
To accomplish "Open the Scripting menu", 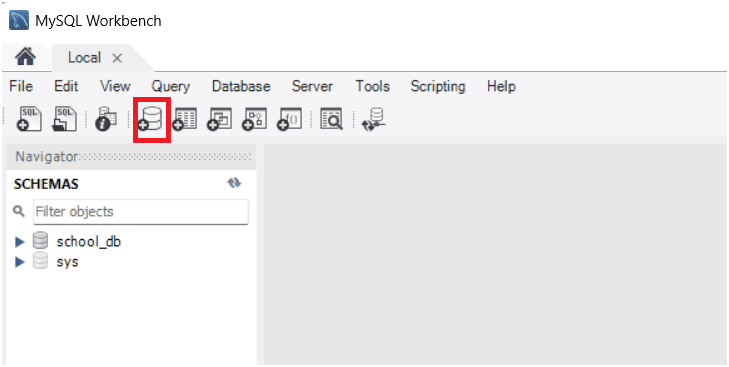I will [438, 87].
